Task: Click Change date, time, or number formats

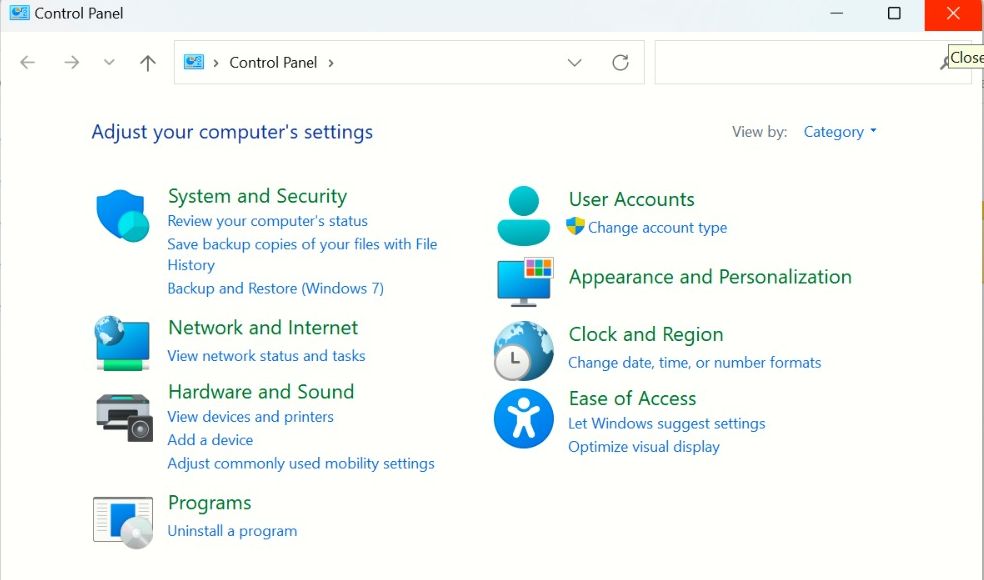Action: coord(695,363)
